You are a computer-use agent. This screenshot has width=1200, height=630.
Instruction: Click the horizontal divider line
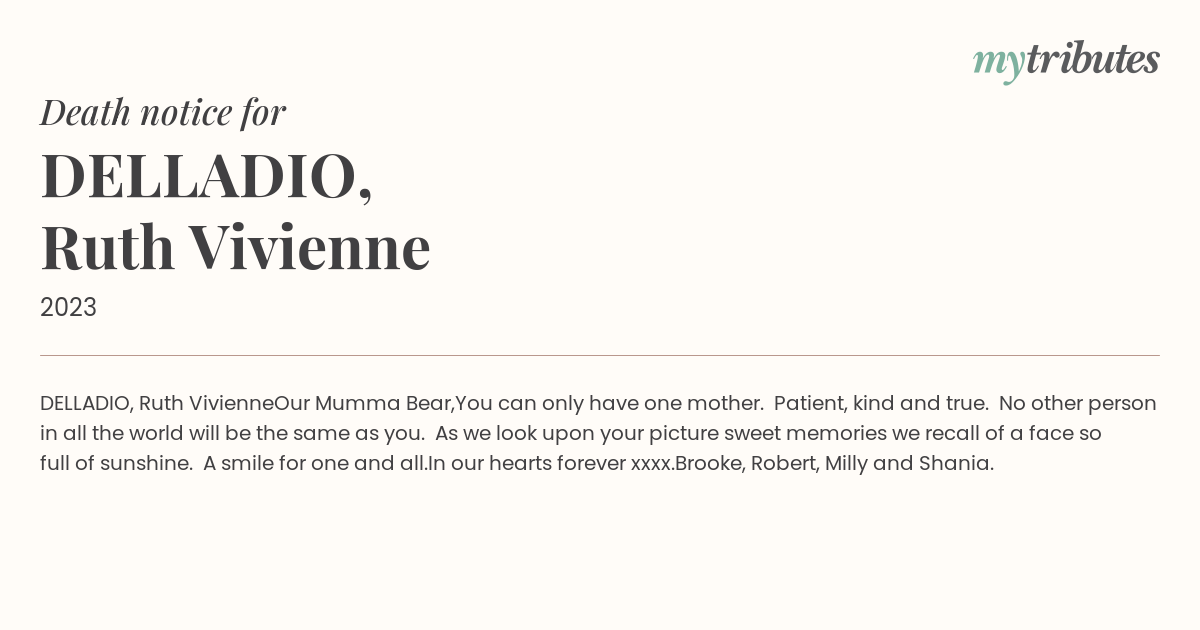600,355
